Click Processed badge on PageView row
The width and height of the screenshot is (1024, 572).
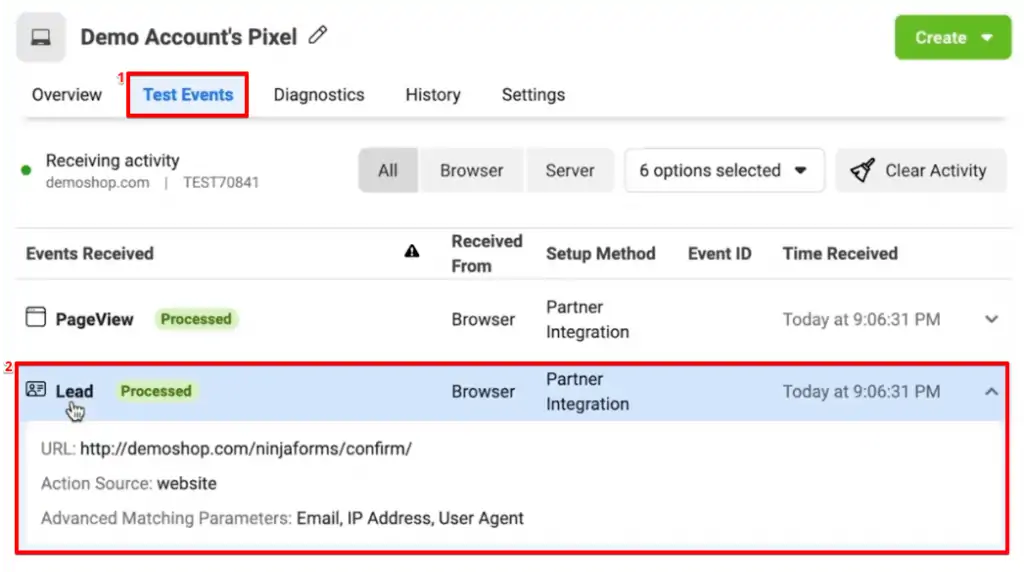tap(196, 319)
